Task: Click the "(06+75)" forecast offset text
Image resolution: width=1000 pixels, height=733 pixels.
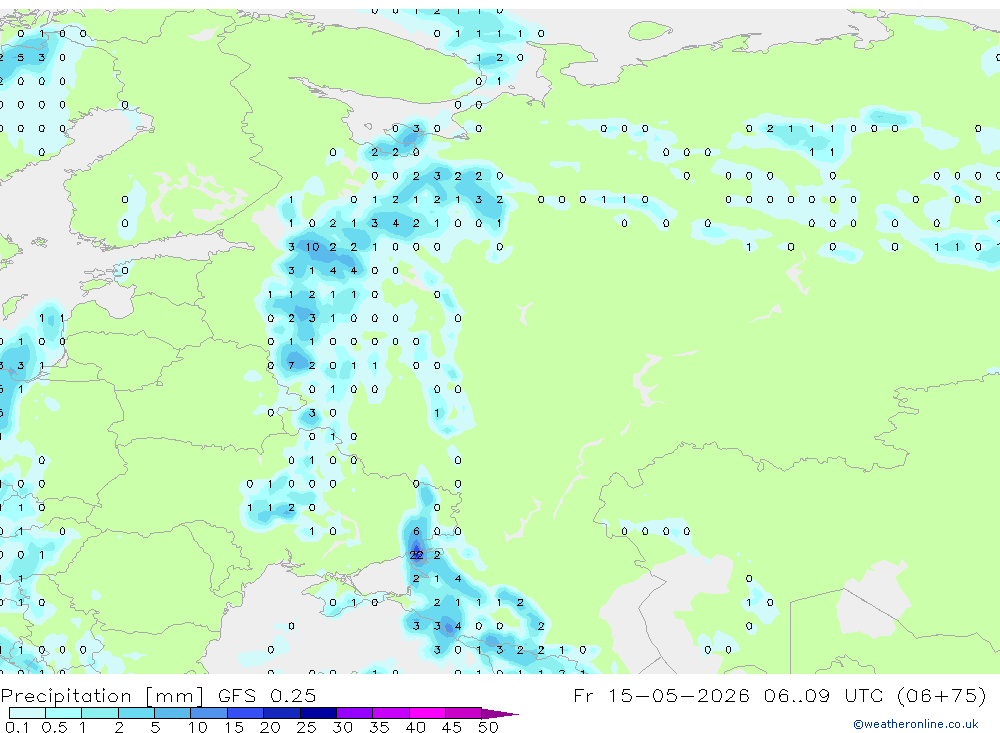Action: tap(941, 695)
